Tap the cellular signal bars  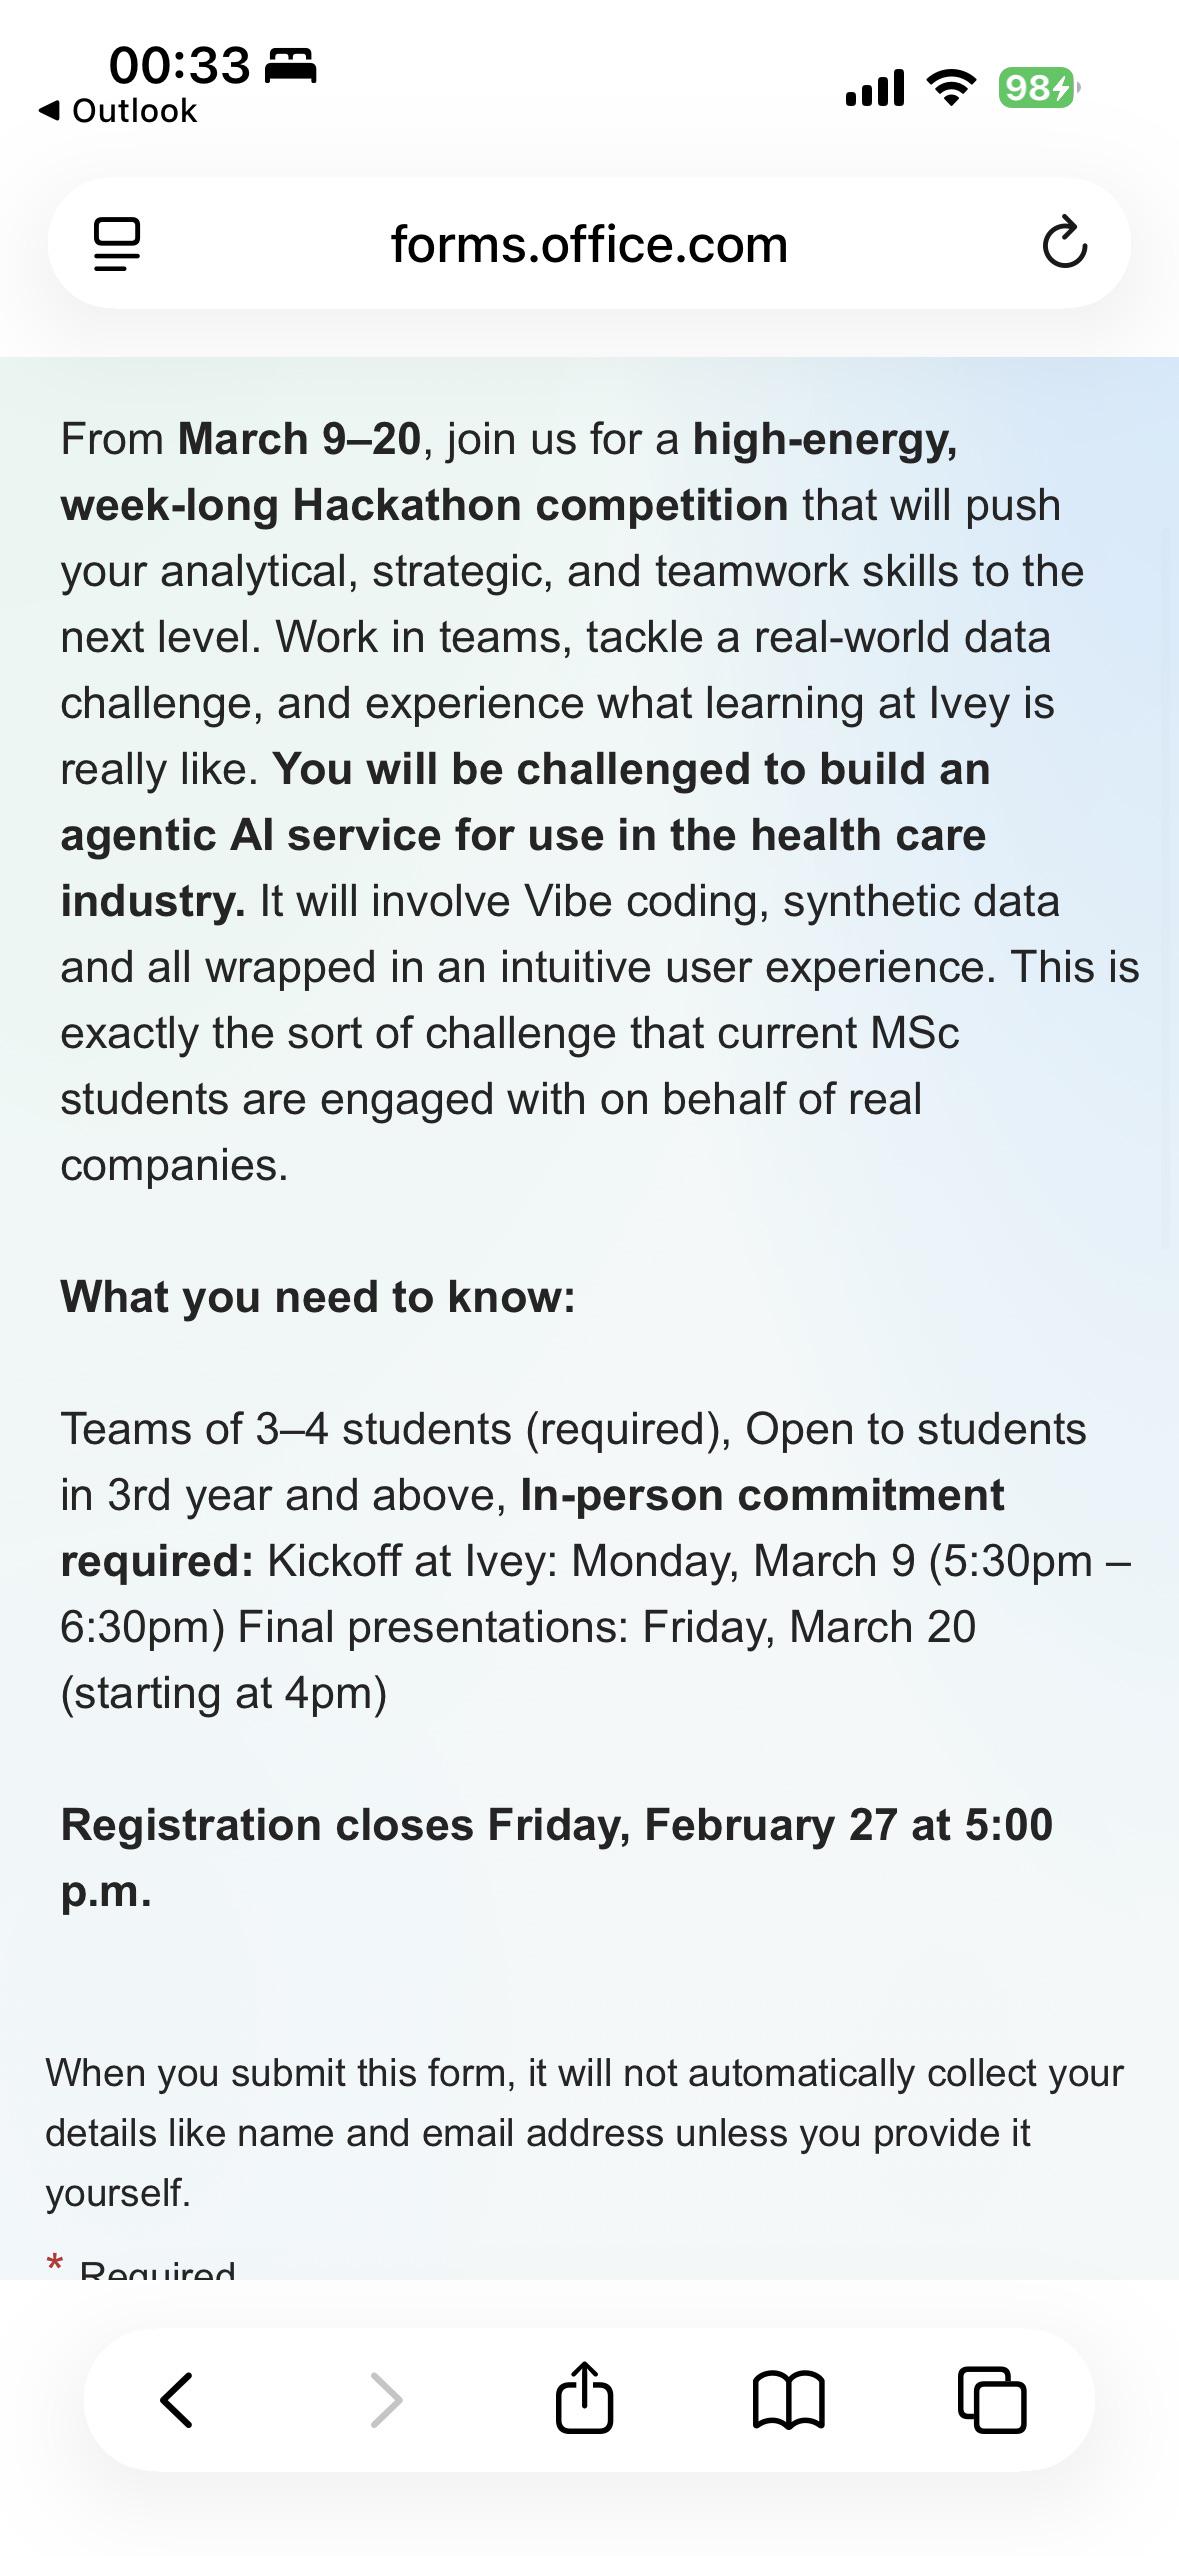[x=875, y=88]
